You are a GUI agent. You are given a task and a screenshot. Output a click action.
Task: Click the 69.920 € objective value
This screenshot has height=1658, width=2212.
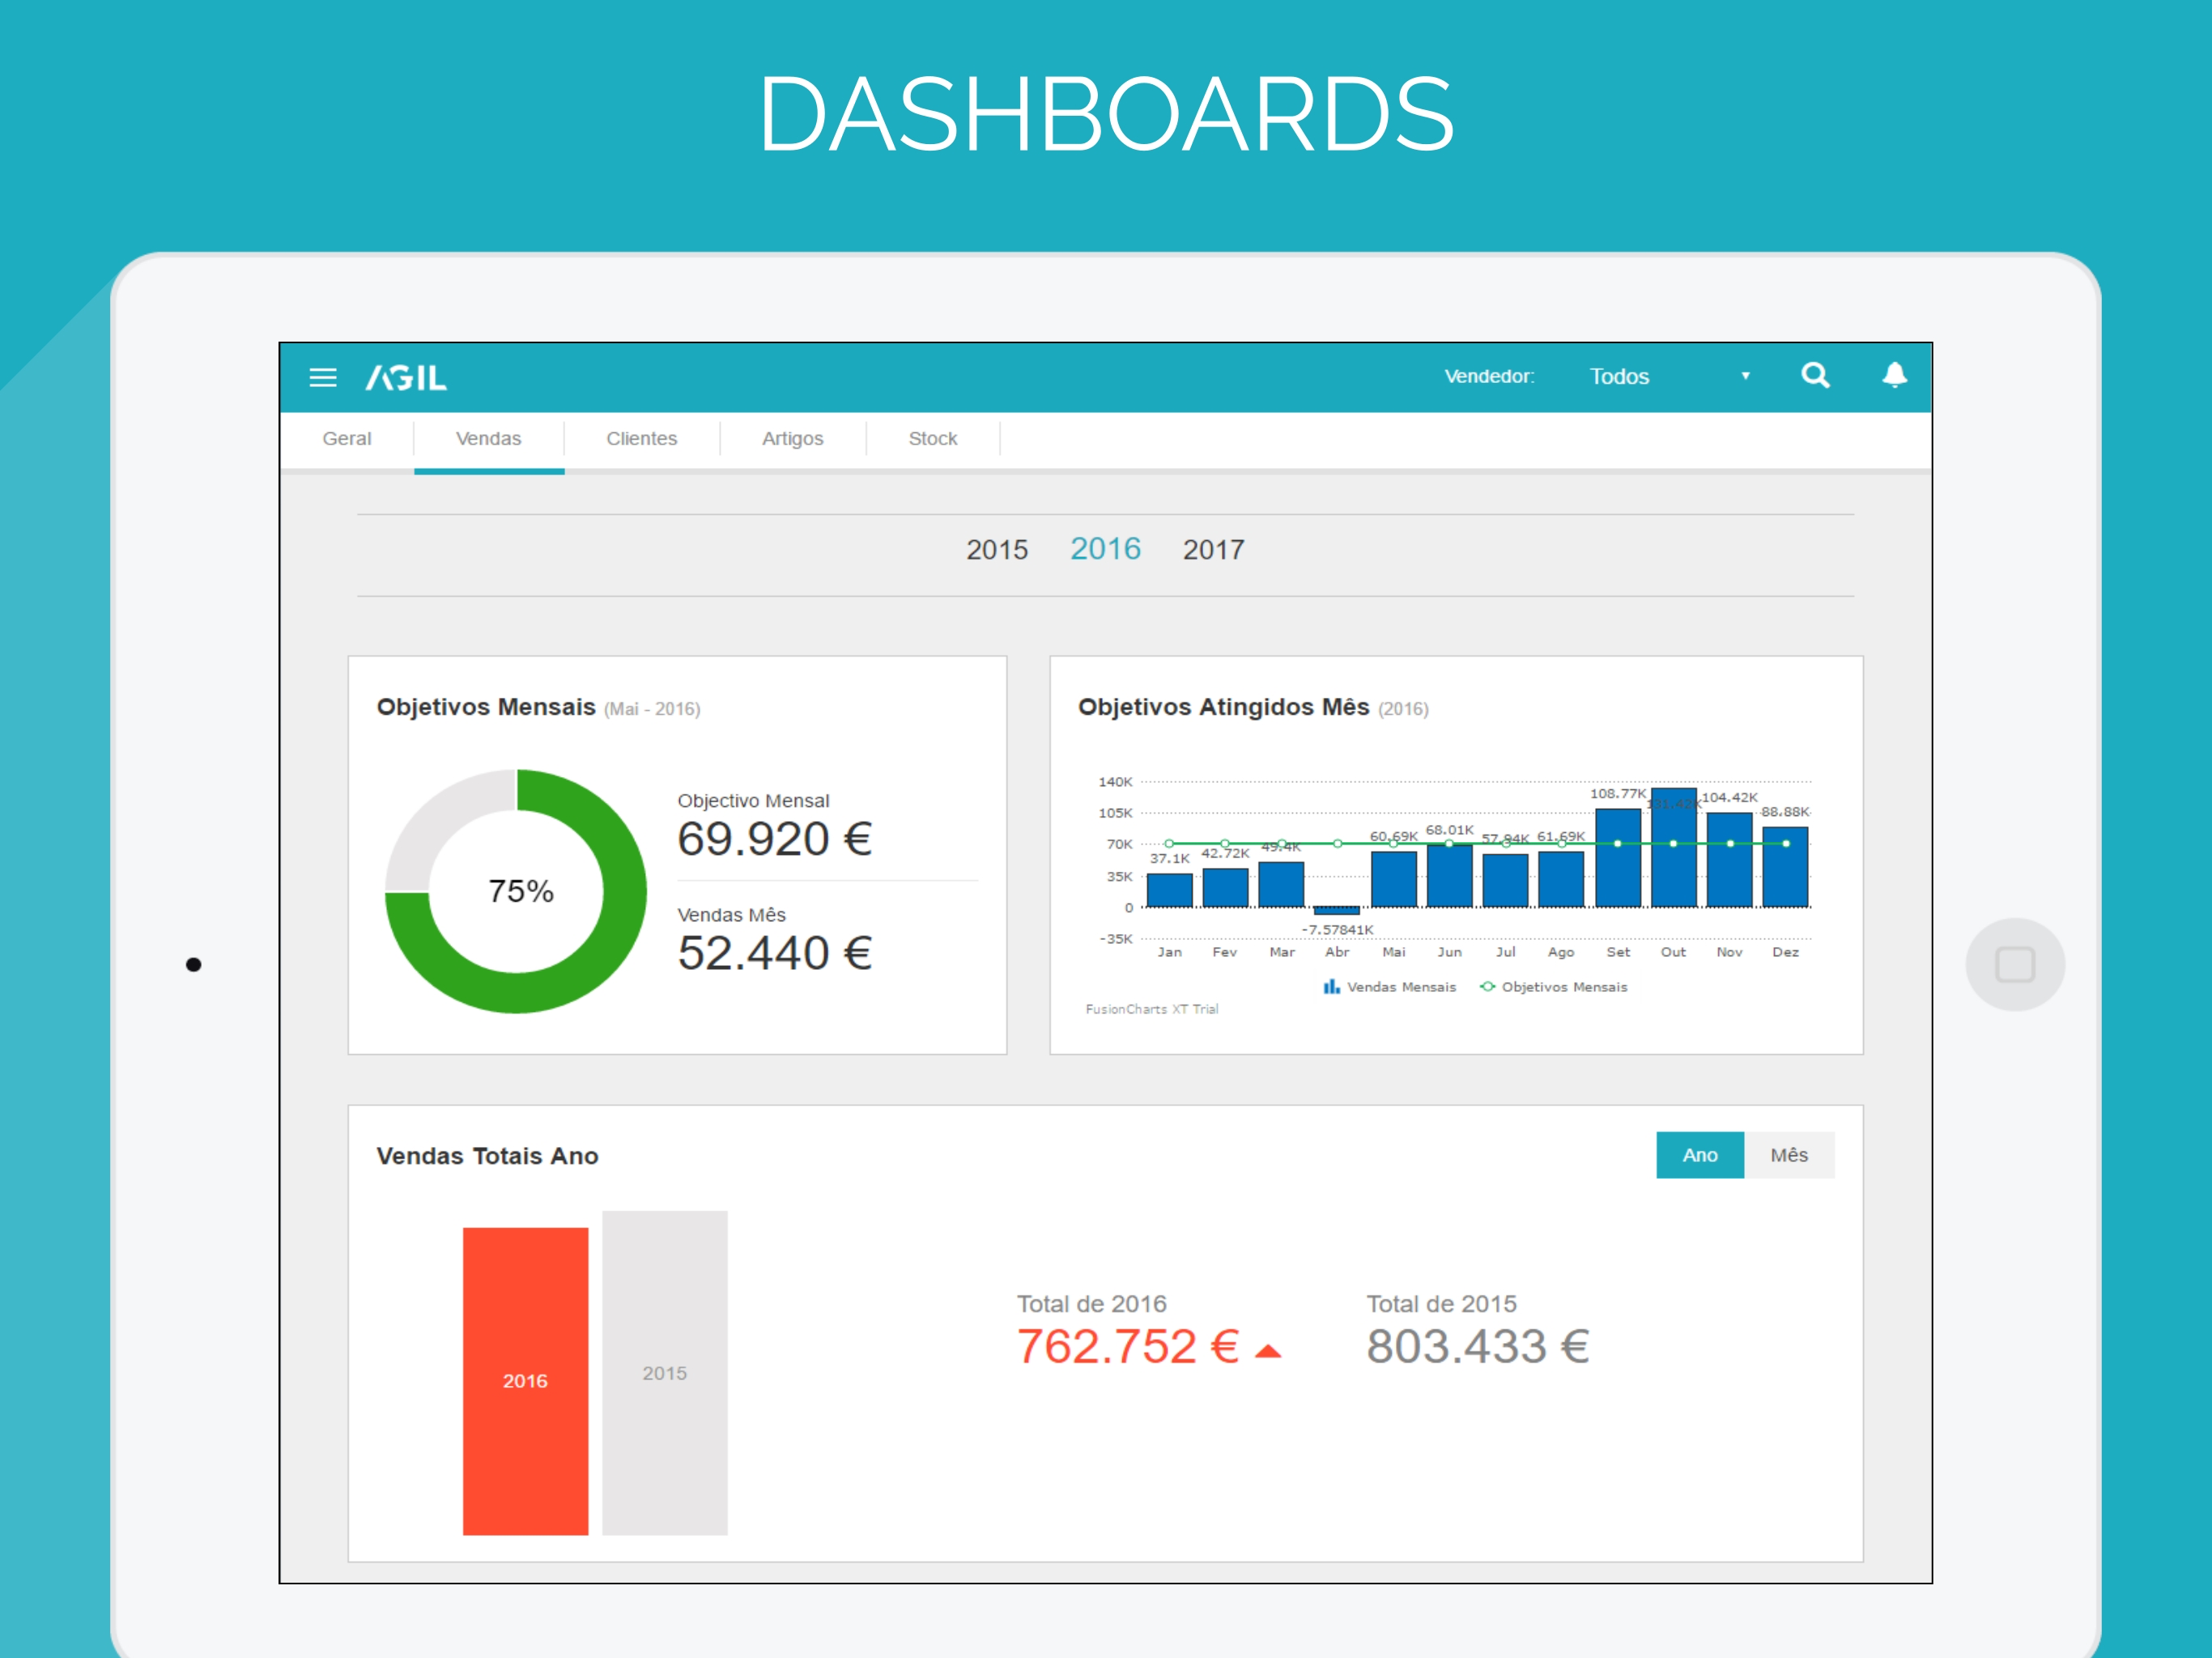(x=775, y=838)
